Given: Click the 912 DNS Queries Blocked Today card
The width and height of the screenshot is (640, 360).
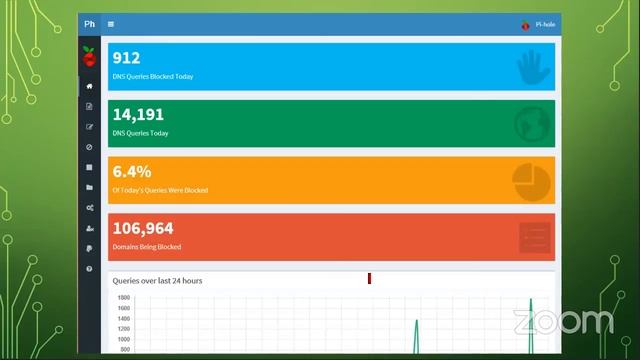Looking at the screenshot, I should point(331,67).
